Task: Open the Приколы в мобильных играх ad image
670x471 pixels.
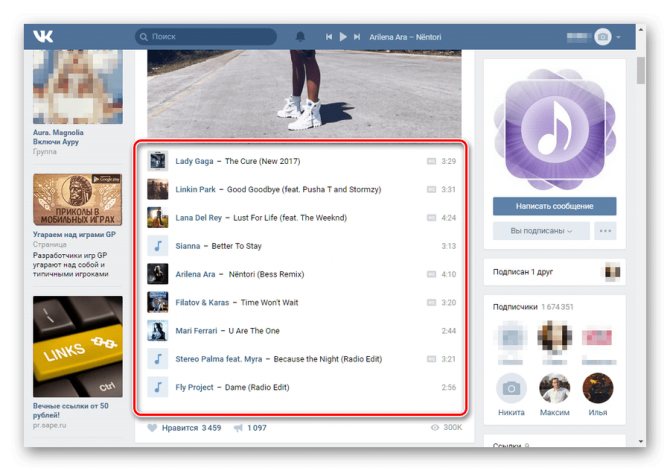Action: [78, 200]
